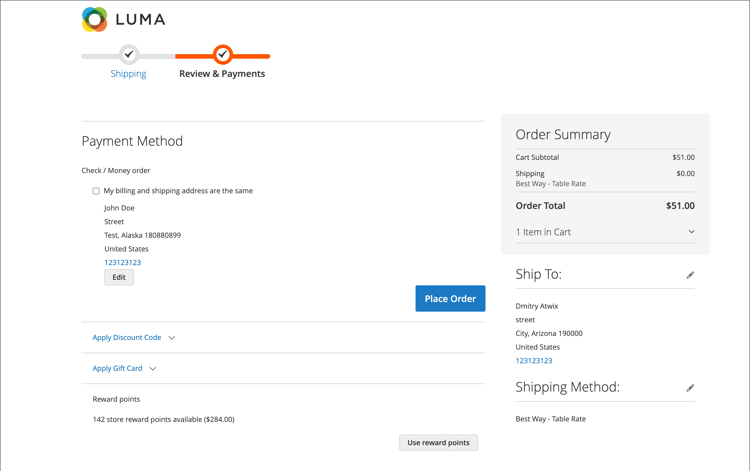Image resolution: width=750 pixels, height=471 pixels.
Task: Click the Review & Payments step checkmark
Action: 223,55
